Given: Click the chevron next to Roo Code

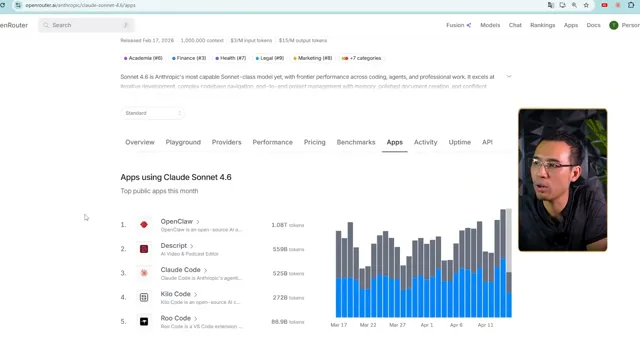Looking at the screenshot, I should click(196, 318).
